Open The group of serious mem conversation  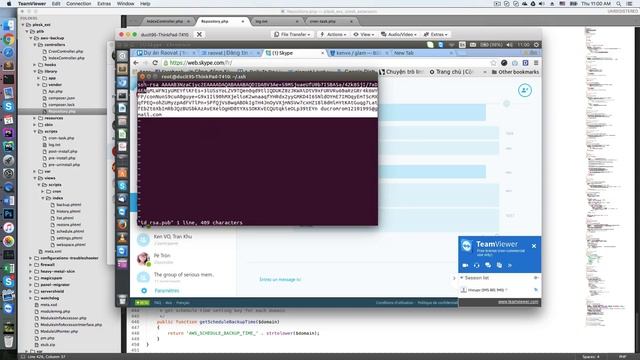184,277
